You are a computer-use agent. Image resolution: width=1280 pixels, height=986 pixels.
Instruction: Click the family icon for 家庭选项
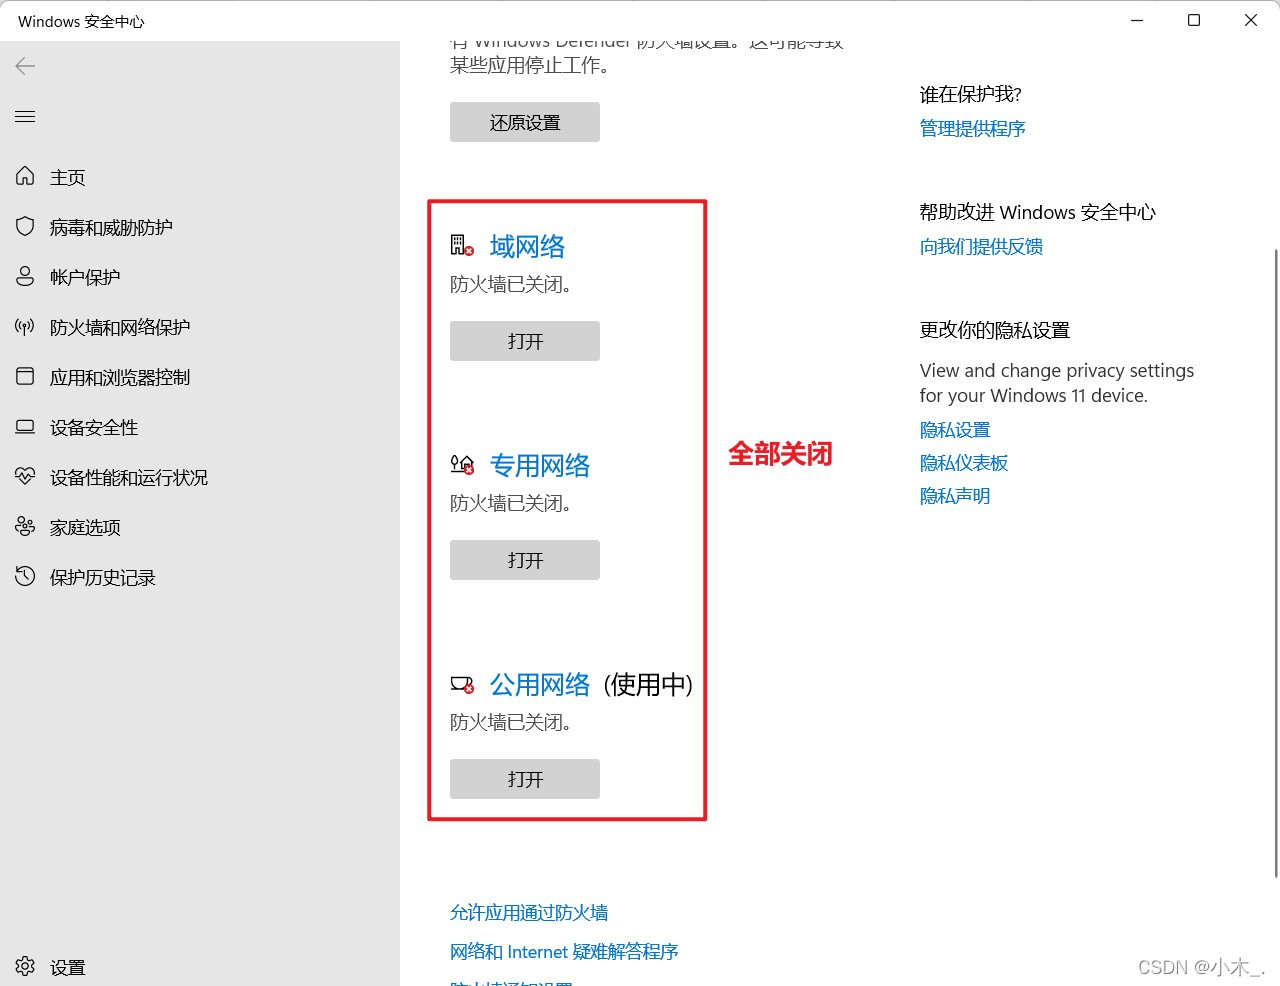coord(25,527)
